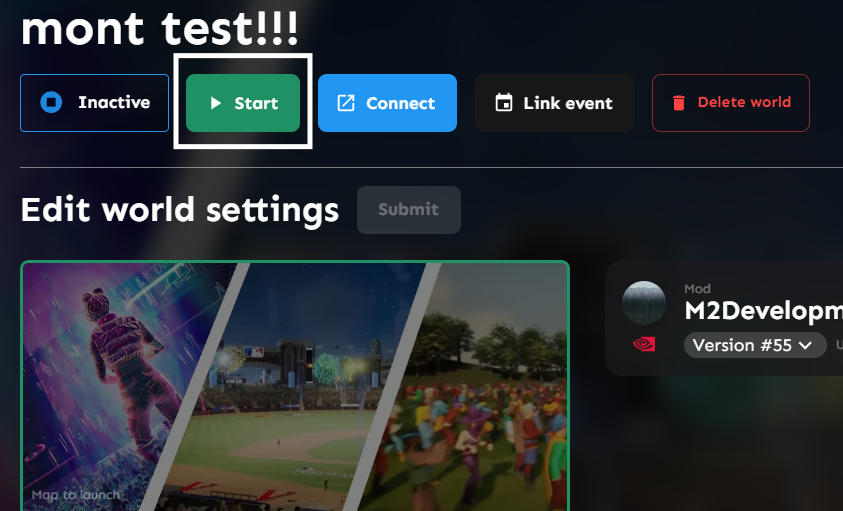This screenshot has height=511, width=843.
Task: Click the Map to launch label
Action: (76, 495)
